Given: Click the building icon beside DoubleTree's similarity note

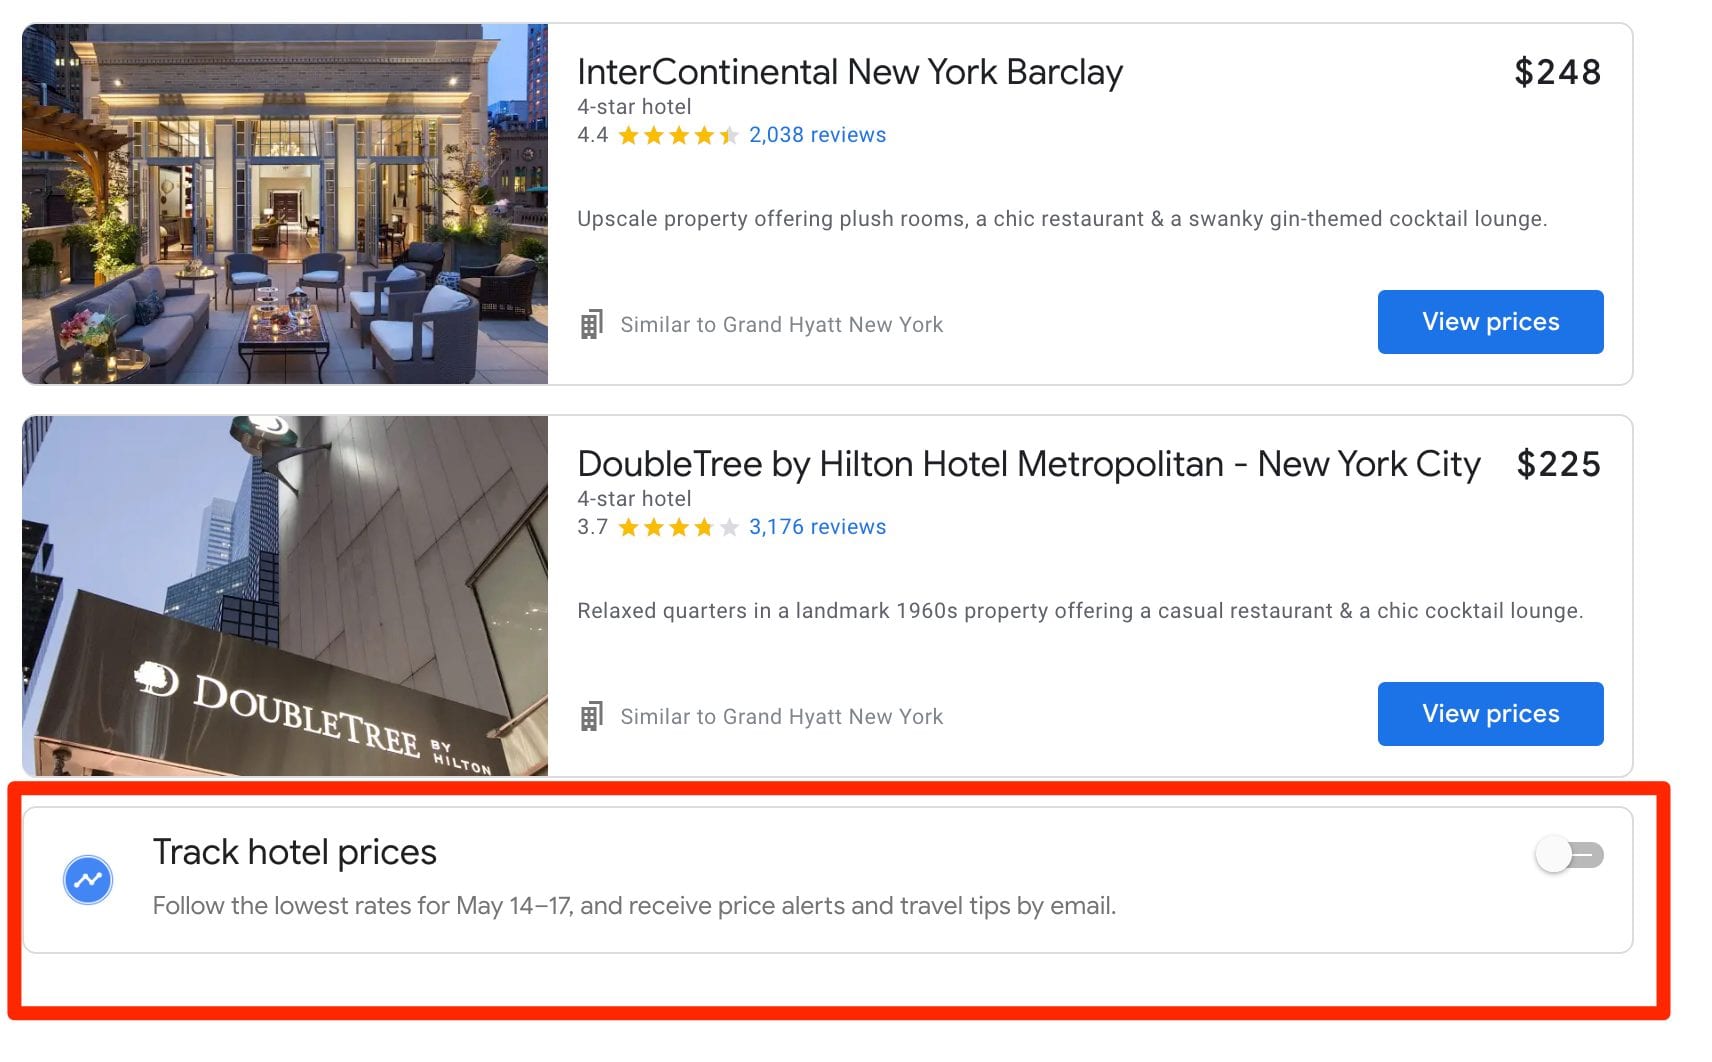Looking at the screenshot, I should (x=592, y=715).
